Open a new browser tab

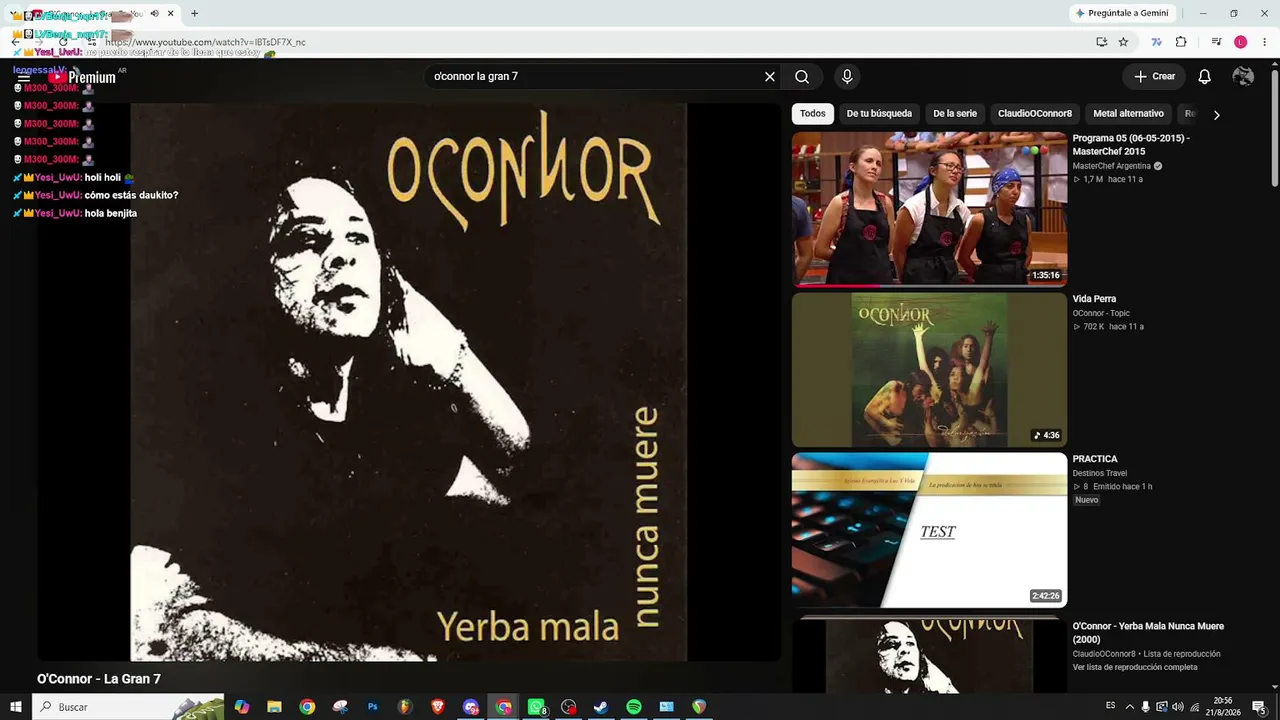pyautogui.click(x=194, y=14)
